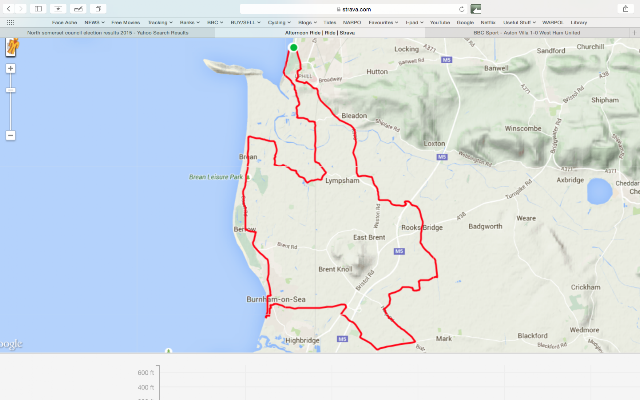Open the Library bookmark

pos(579,22)
